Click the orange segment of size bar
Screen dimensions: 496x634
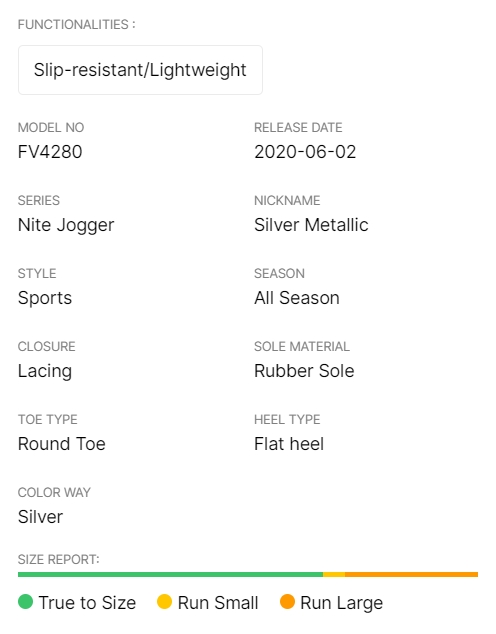(412, 574)
